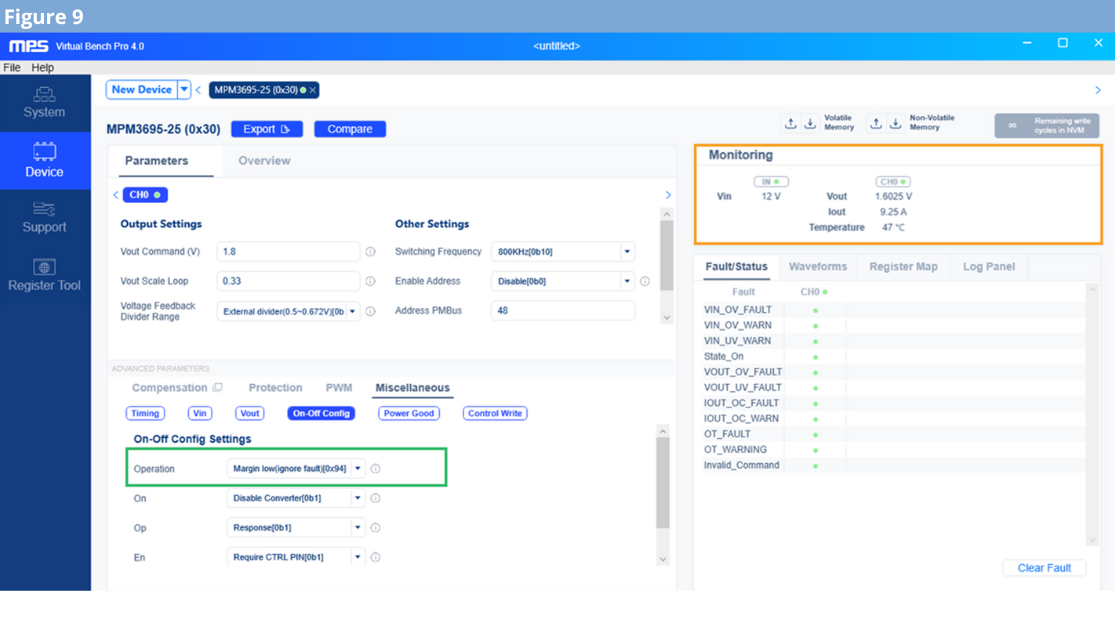The height and width of the screenshot is (628, 1115).
Task: Click the Clear Fault button
Action: pos(1044,568)
